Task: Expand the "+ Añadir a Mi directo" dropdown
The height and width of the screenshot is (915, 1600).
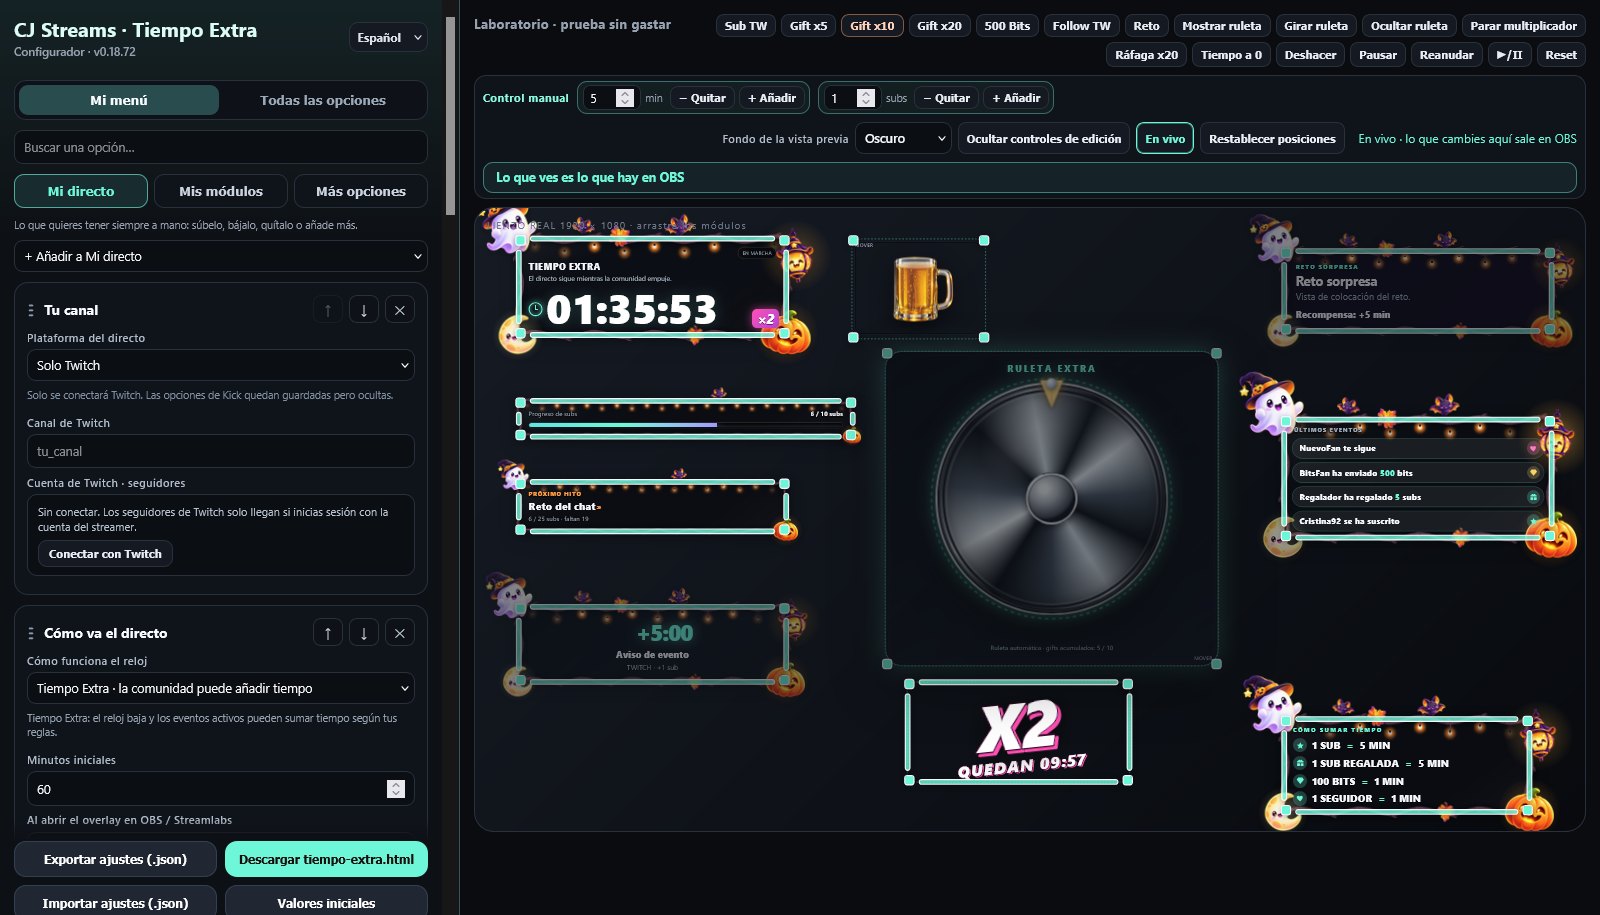Action: tap(221, 256)
